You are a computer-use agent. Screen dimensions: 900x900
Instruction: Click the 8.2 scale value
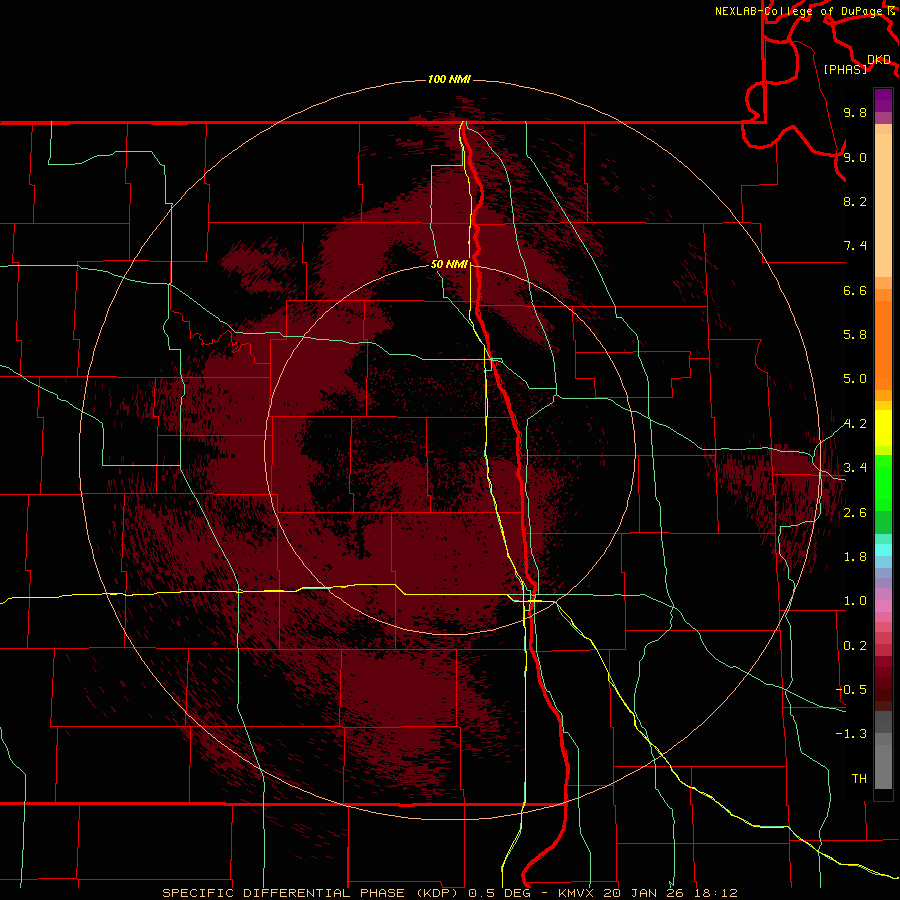point(855,201)
